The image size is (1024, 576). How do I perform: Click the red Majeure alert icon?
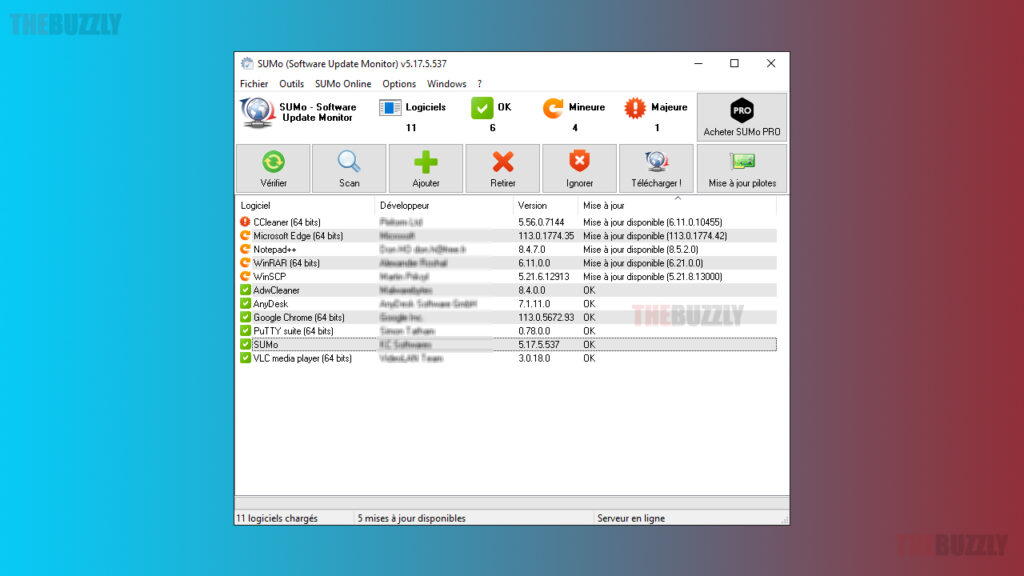[x=635, y=108]
